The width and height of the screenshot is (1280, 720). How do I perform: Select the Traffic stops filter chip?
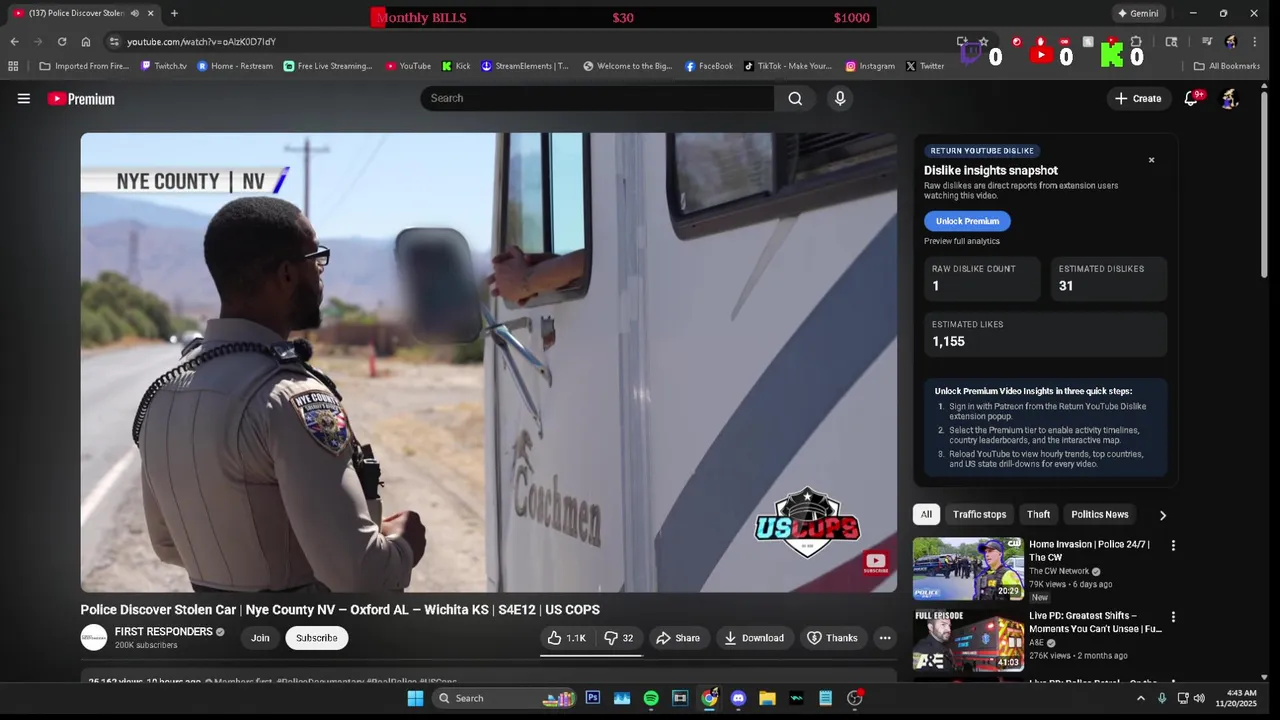(979, 514)
